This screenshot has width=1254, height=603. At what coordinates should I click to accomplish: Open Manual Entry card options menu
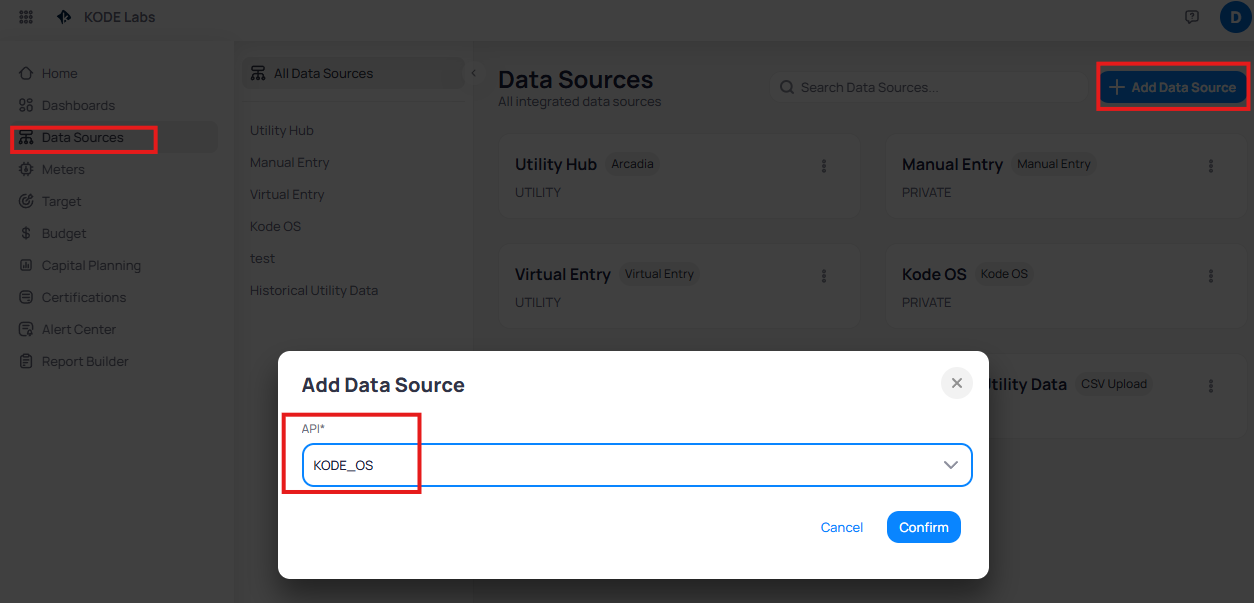click(1211, 166)
